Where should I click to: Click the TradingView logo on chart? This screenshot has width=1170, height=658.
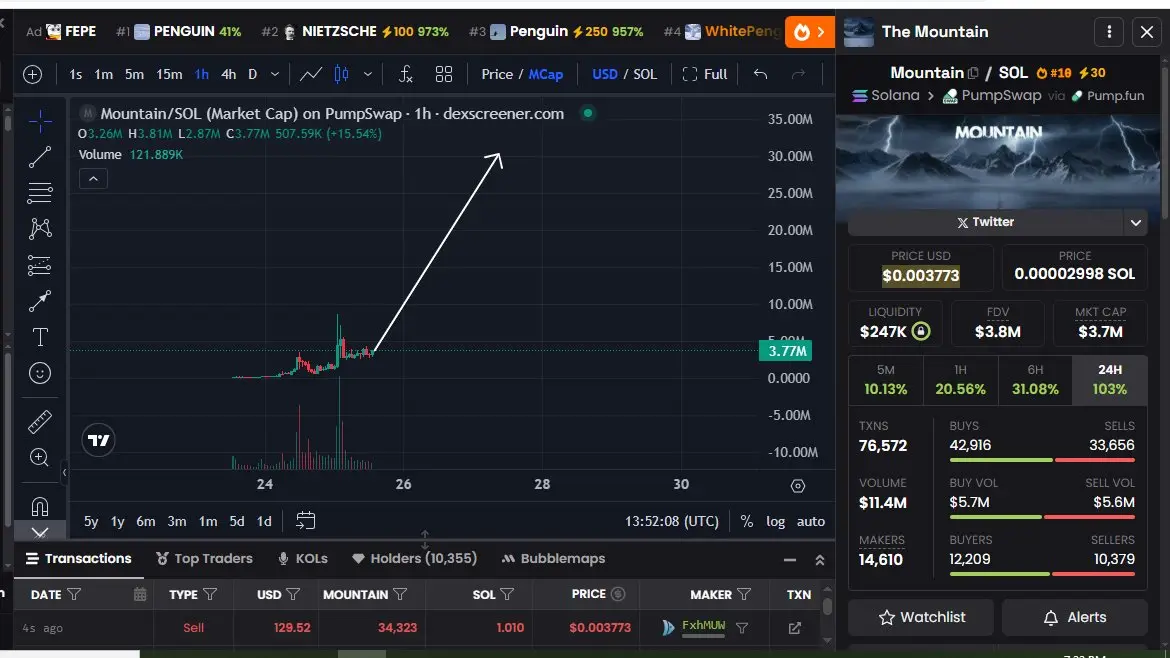[98, 440]
